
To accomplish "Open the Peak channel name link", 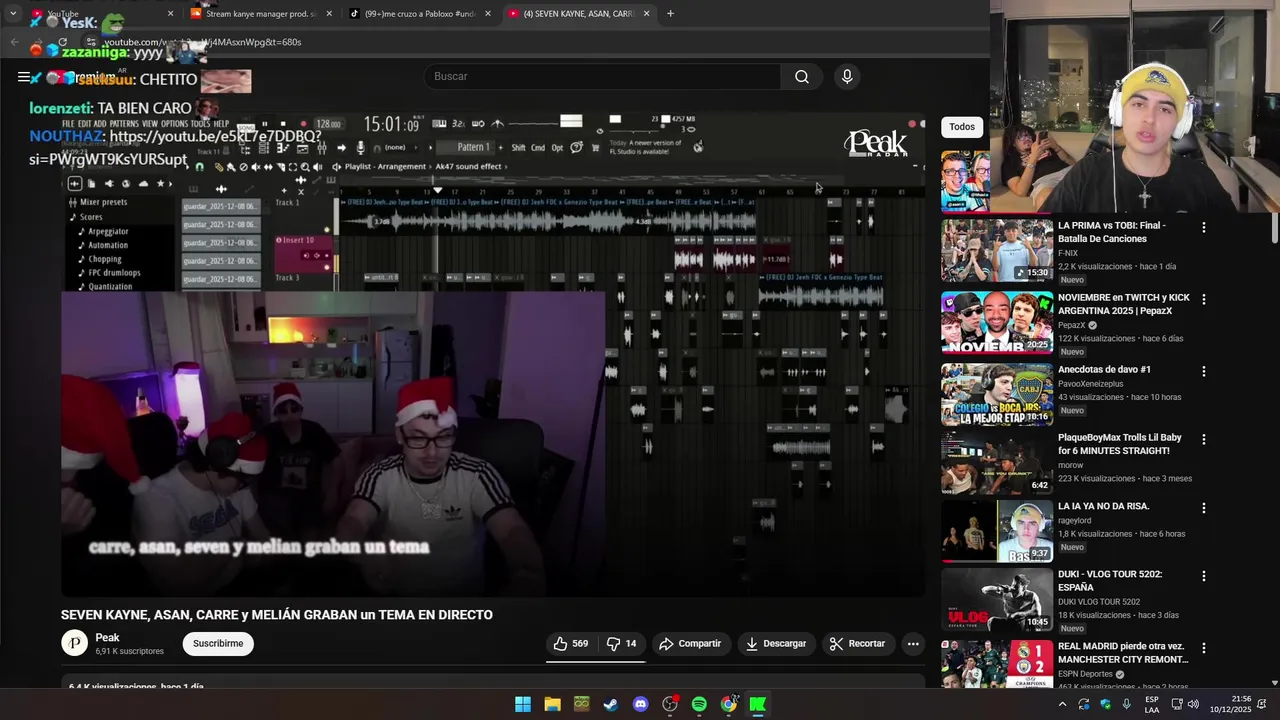I will (107, 638).
